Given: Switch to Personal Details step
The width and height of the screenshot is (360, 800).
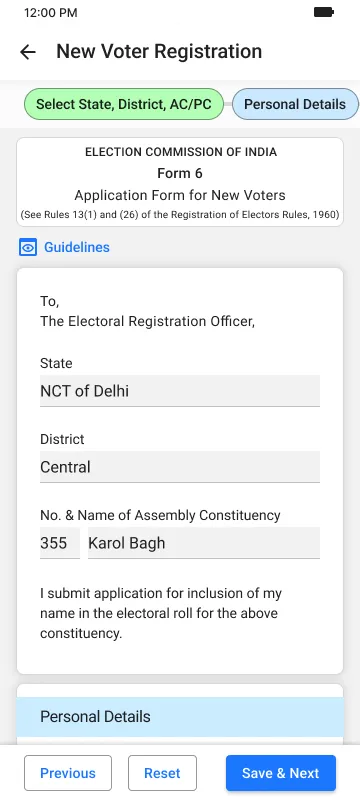Looking at the screenshot, I should click(295, 104).
